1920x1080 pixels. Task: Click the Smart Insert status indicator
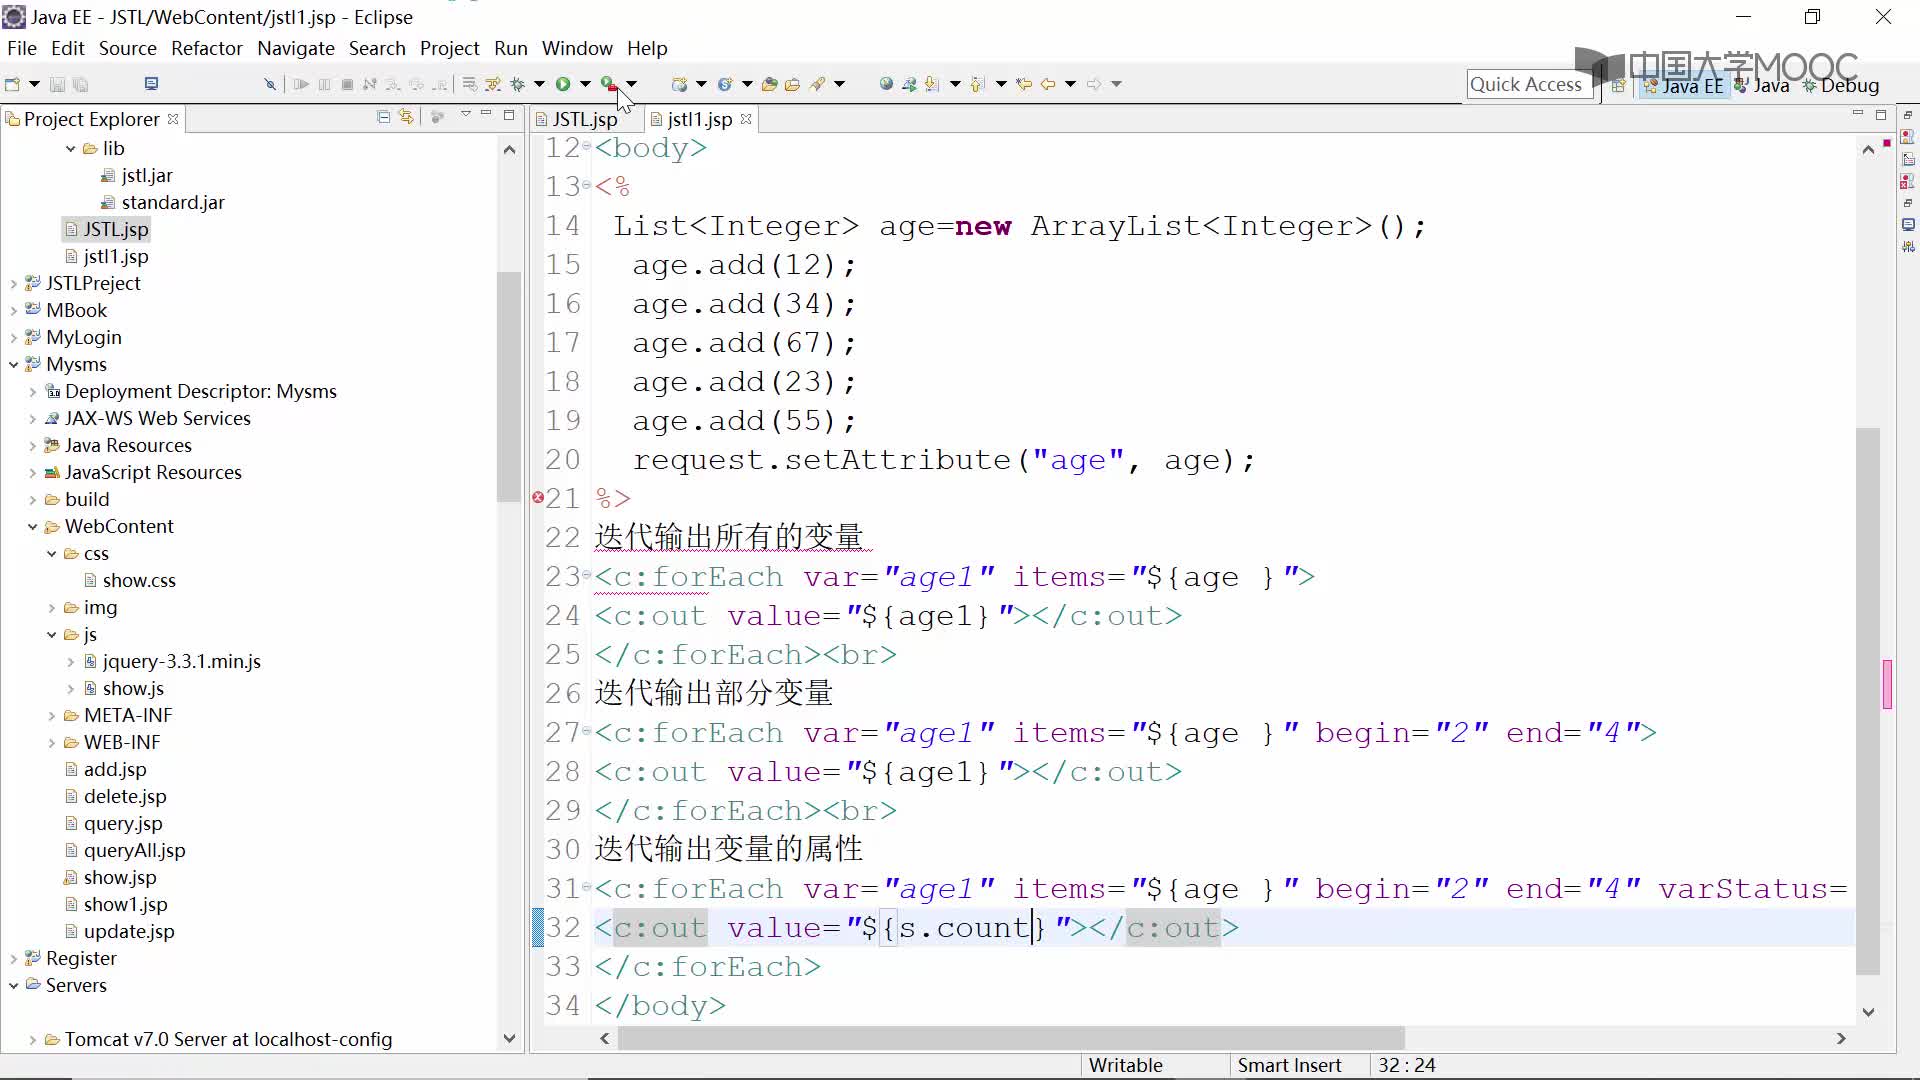[x=1289, y=1065]
